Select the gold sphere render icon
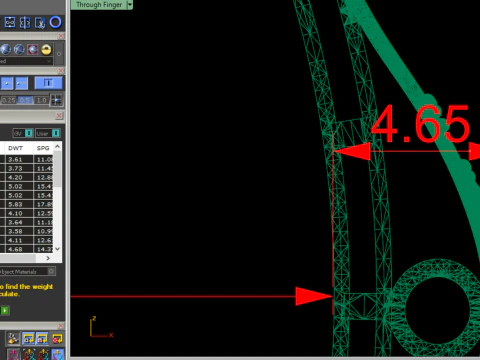The image size is (480, 360). [46, 49]
